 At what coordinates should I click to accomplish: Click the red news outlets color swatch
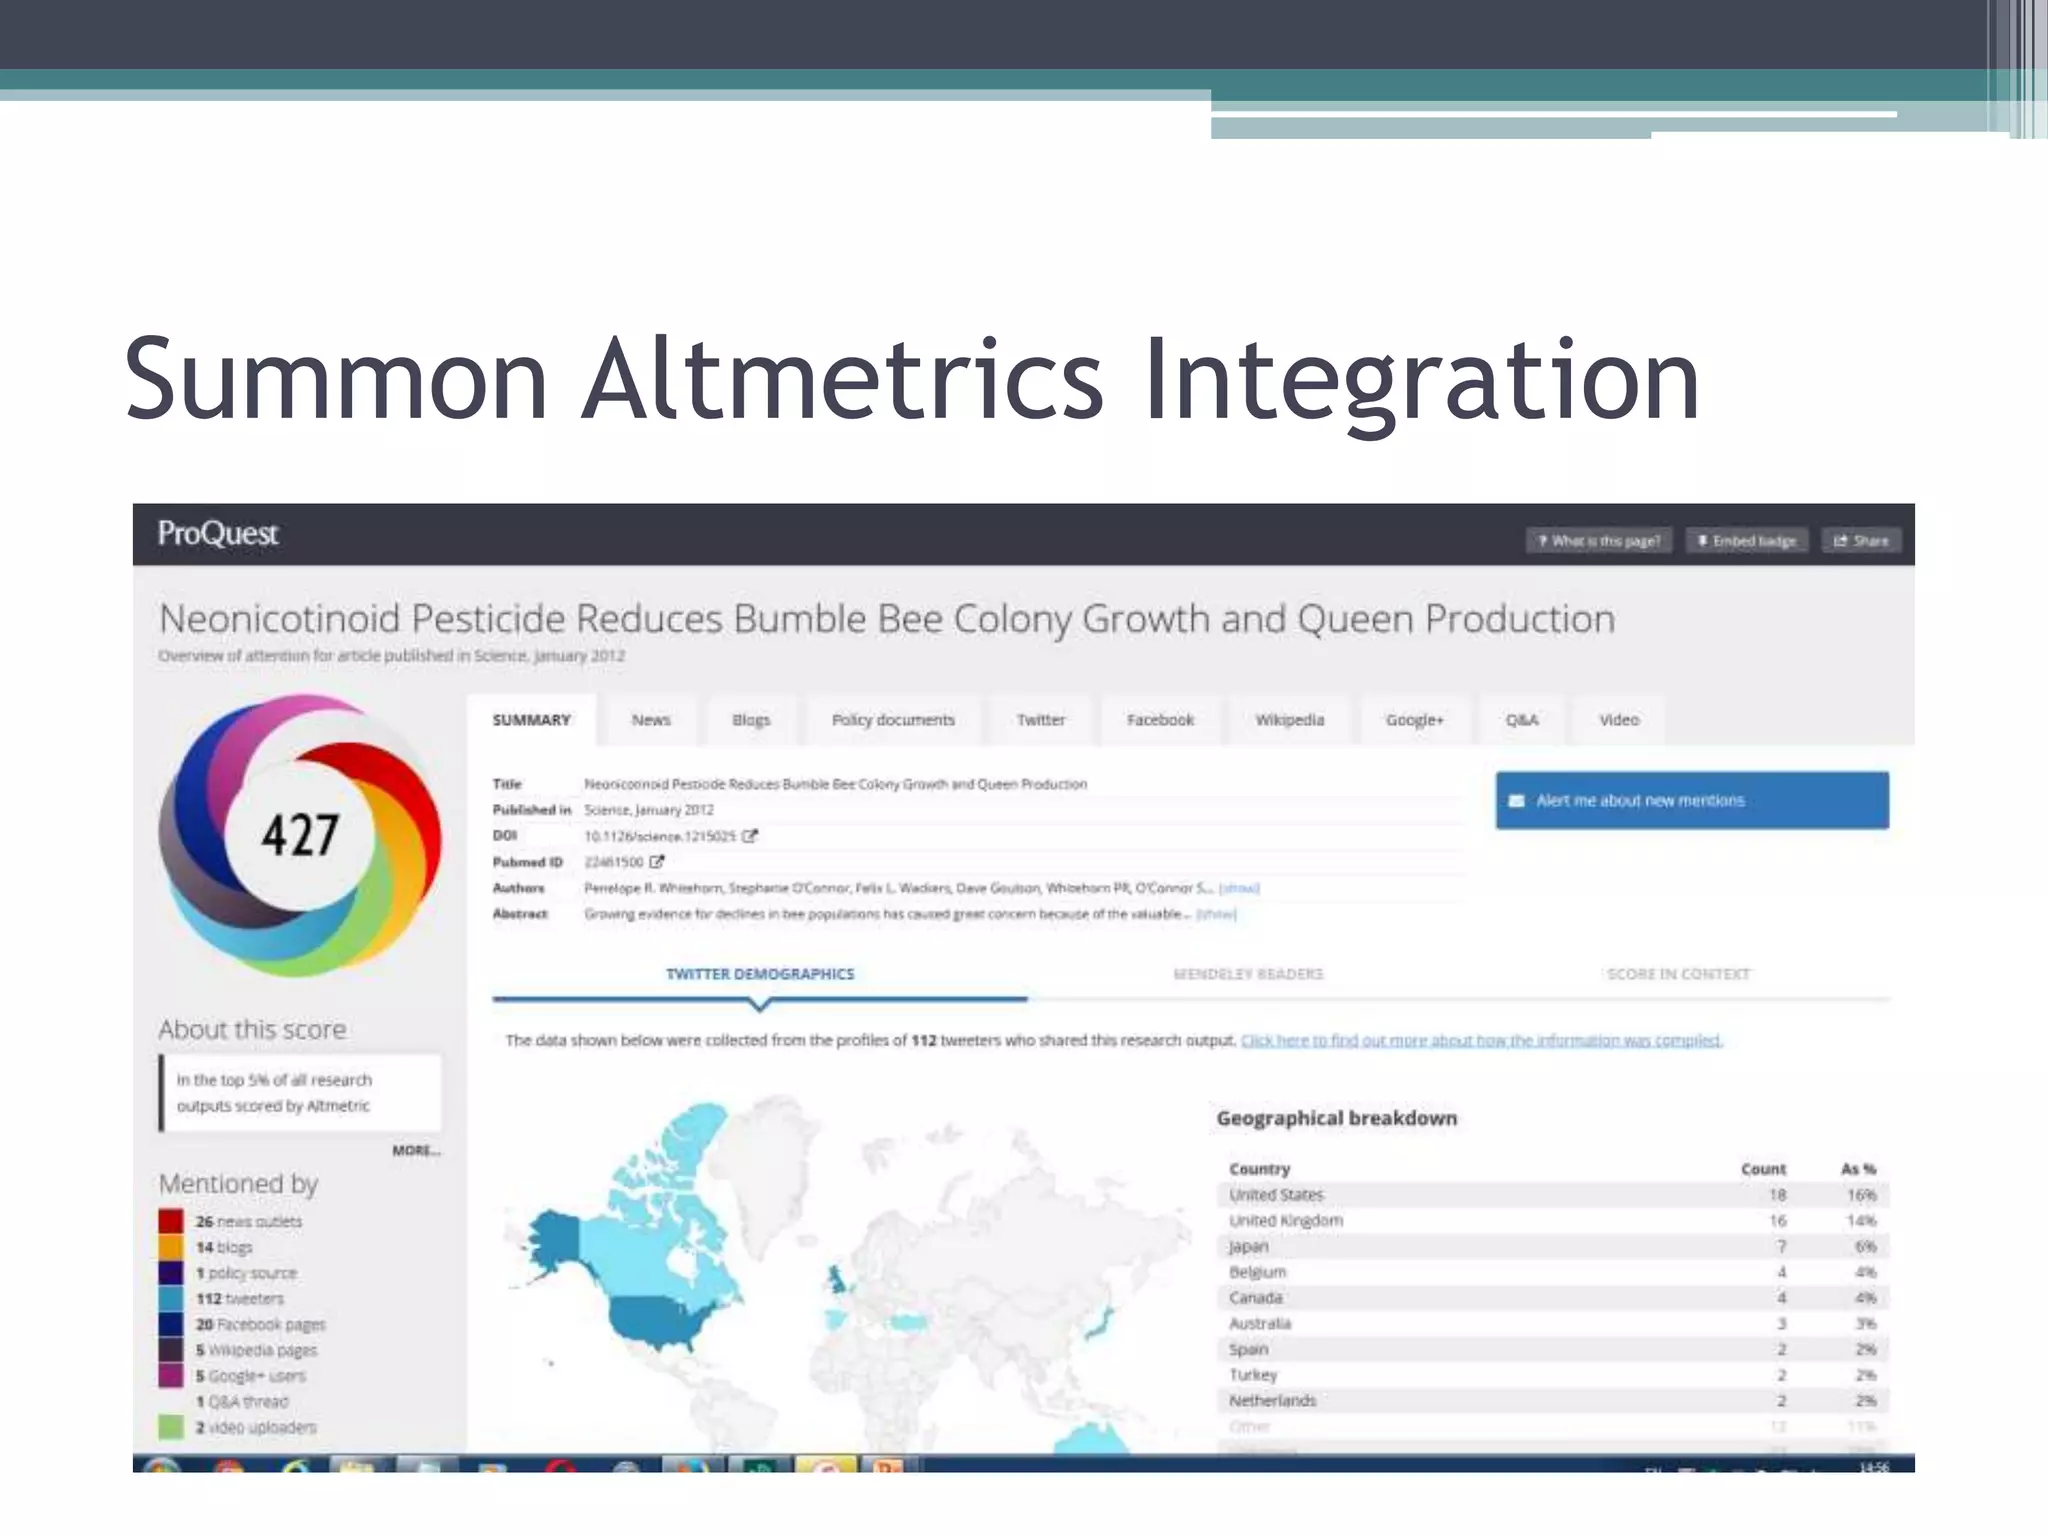pos(171,1221)
